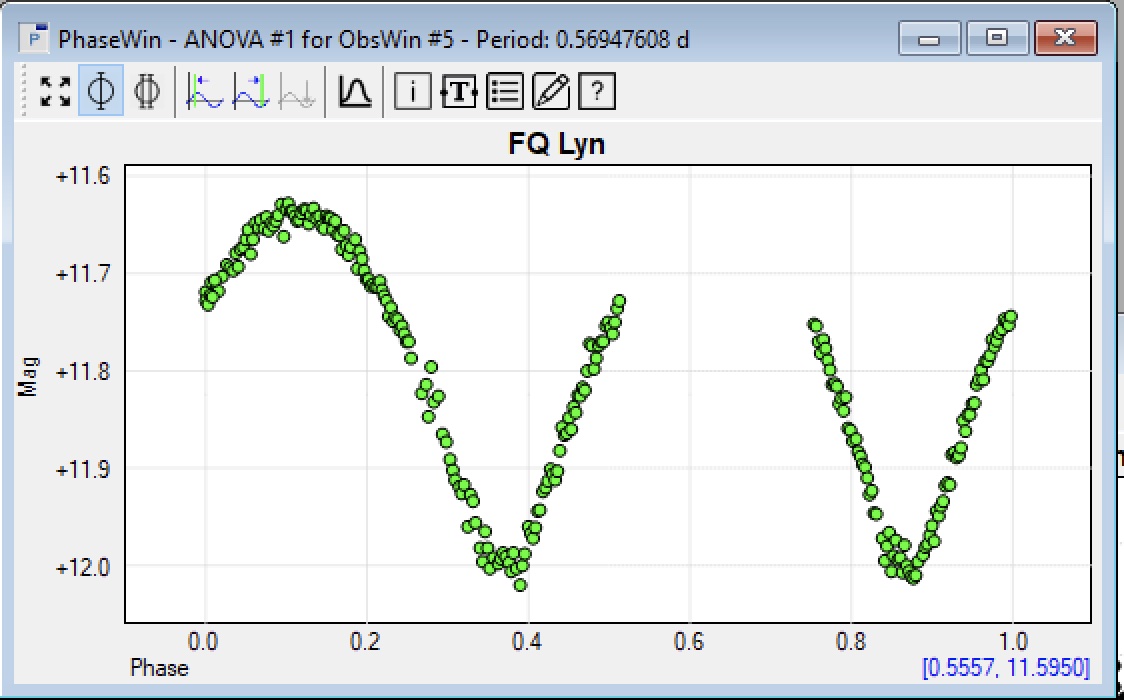Toggle the double phase display button
Screen dimensions: 1124x700
(x=146, y=92)
